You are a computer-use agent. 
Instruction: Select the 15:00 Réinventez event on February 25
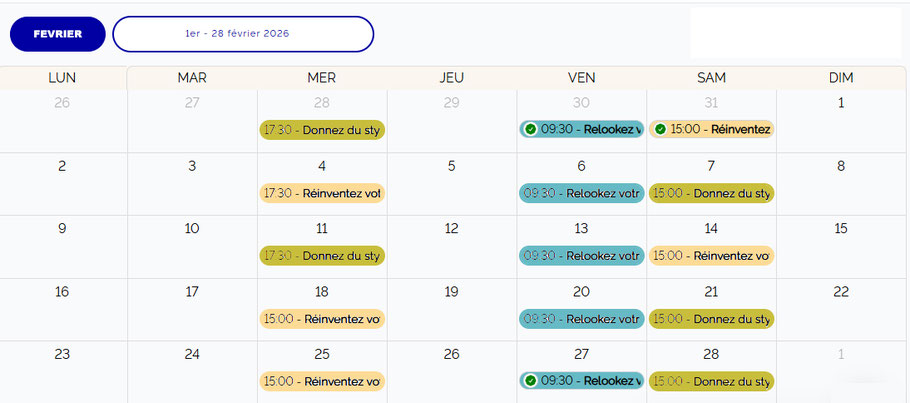tap(322, 381)
